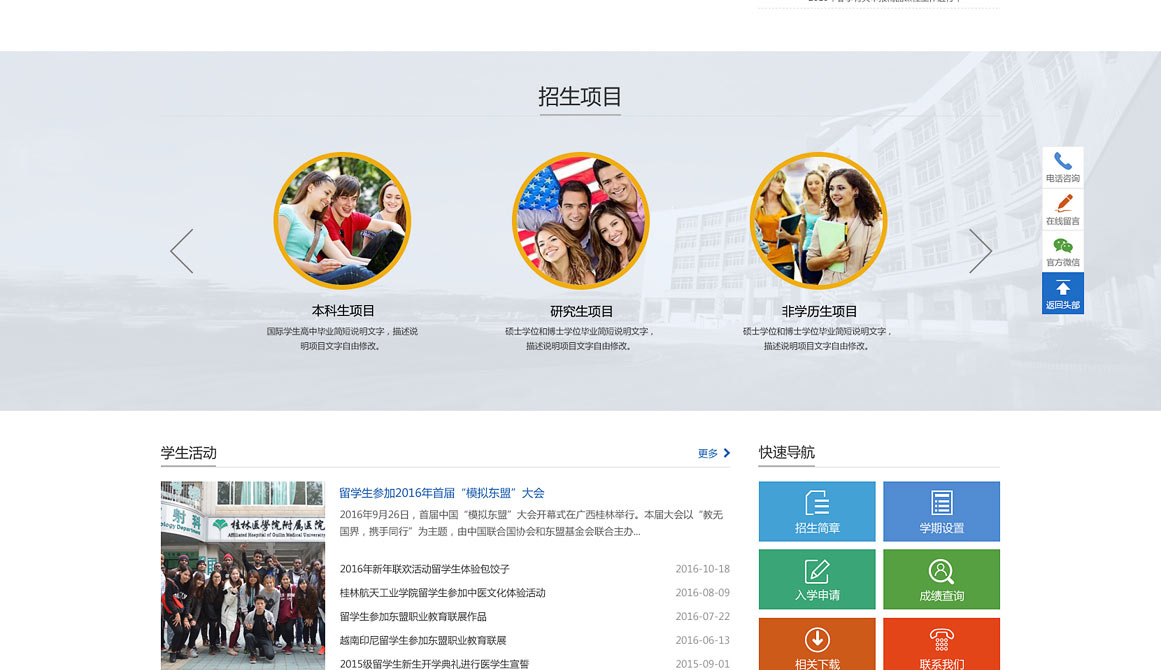Viewport: 1161px width, 670px height.
Task: Open the 联系我们 navigation tile
Action: click(x=941, y=644)
